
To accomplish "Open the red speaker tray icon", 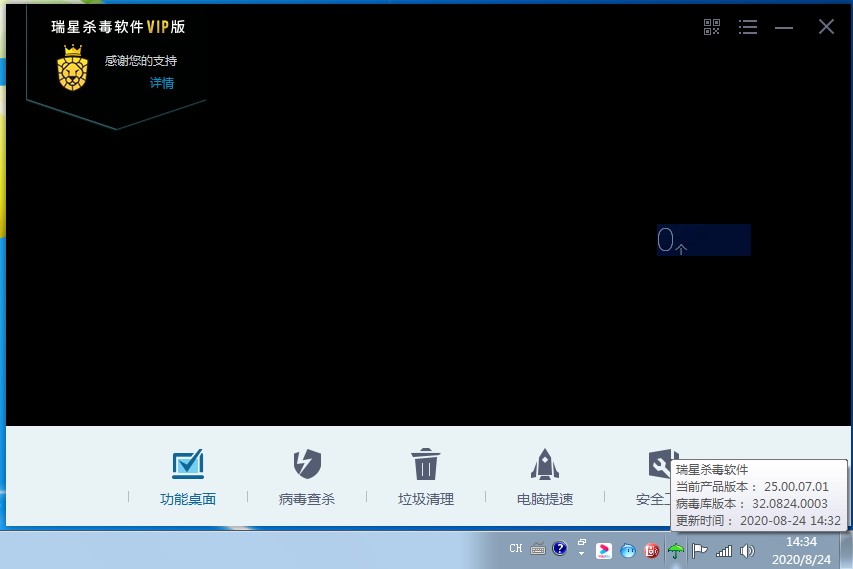I will point(652,551).
